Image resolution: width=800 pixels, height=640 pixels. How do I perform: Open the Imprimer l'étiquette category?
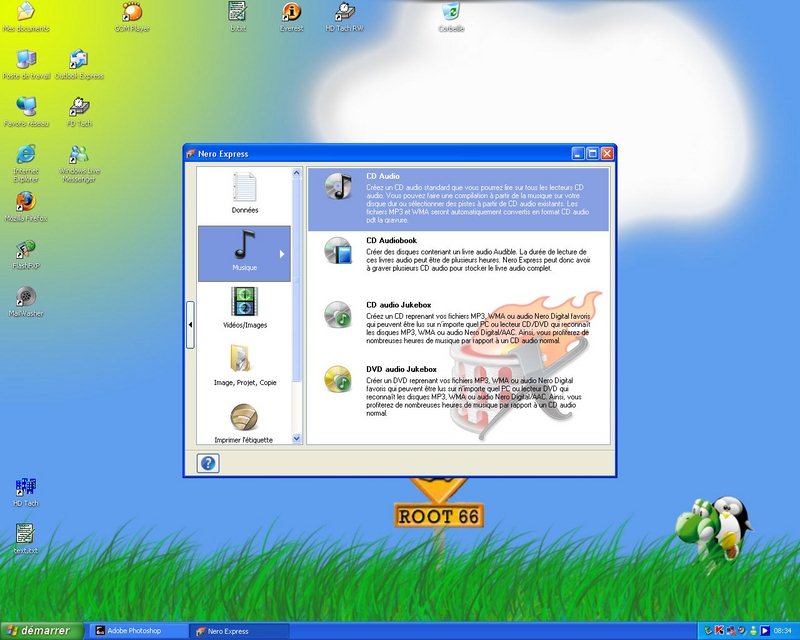[x=244, y=424]
